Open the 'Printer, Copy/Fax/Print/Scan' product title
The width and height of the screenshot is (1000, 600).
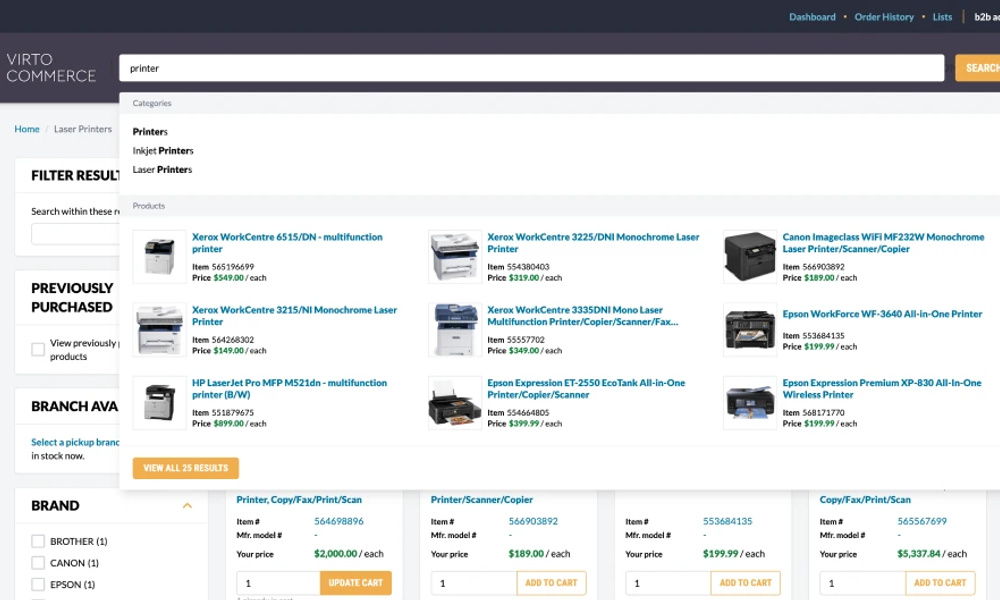pyautogui.click(x=299, y=500)
